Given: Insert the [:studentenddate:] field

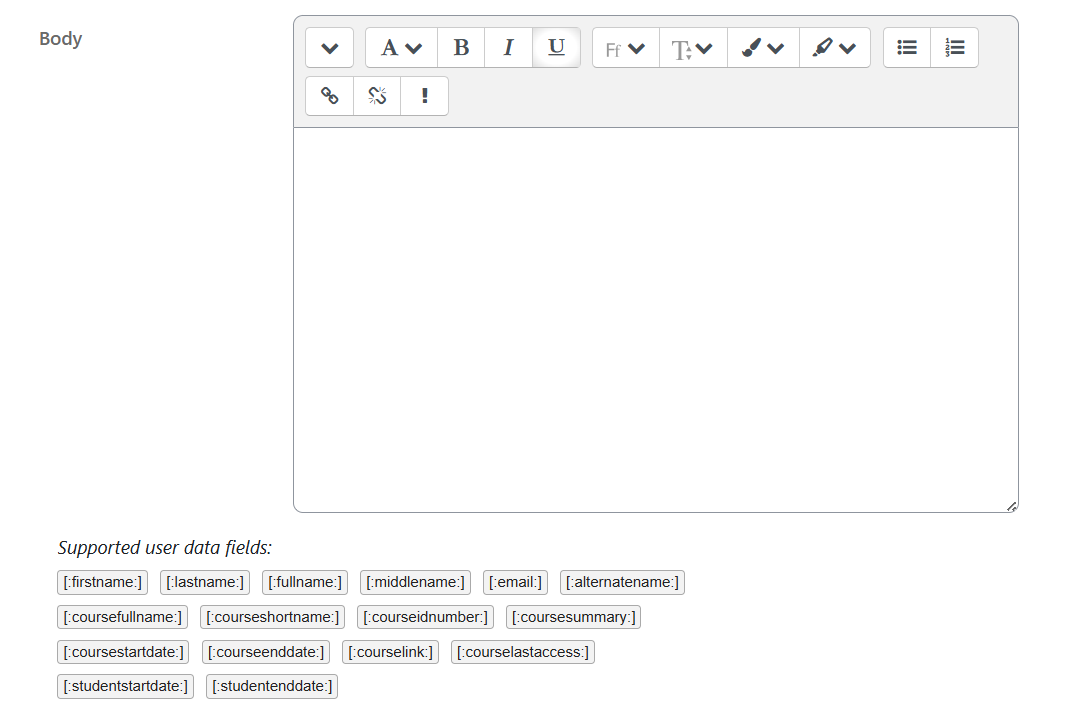Looking at the screenshot, I should click(x=271, y=686).
